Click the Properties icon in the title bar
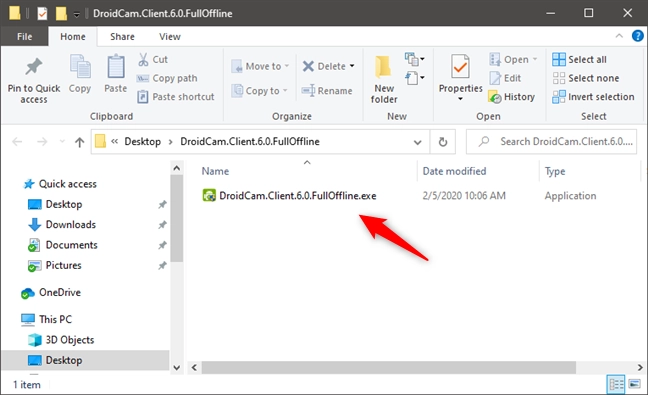 click(42, 14)
